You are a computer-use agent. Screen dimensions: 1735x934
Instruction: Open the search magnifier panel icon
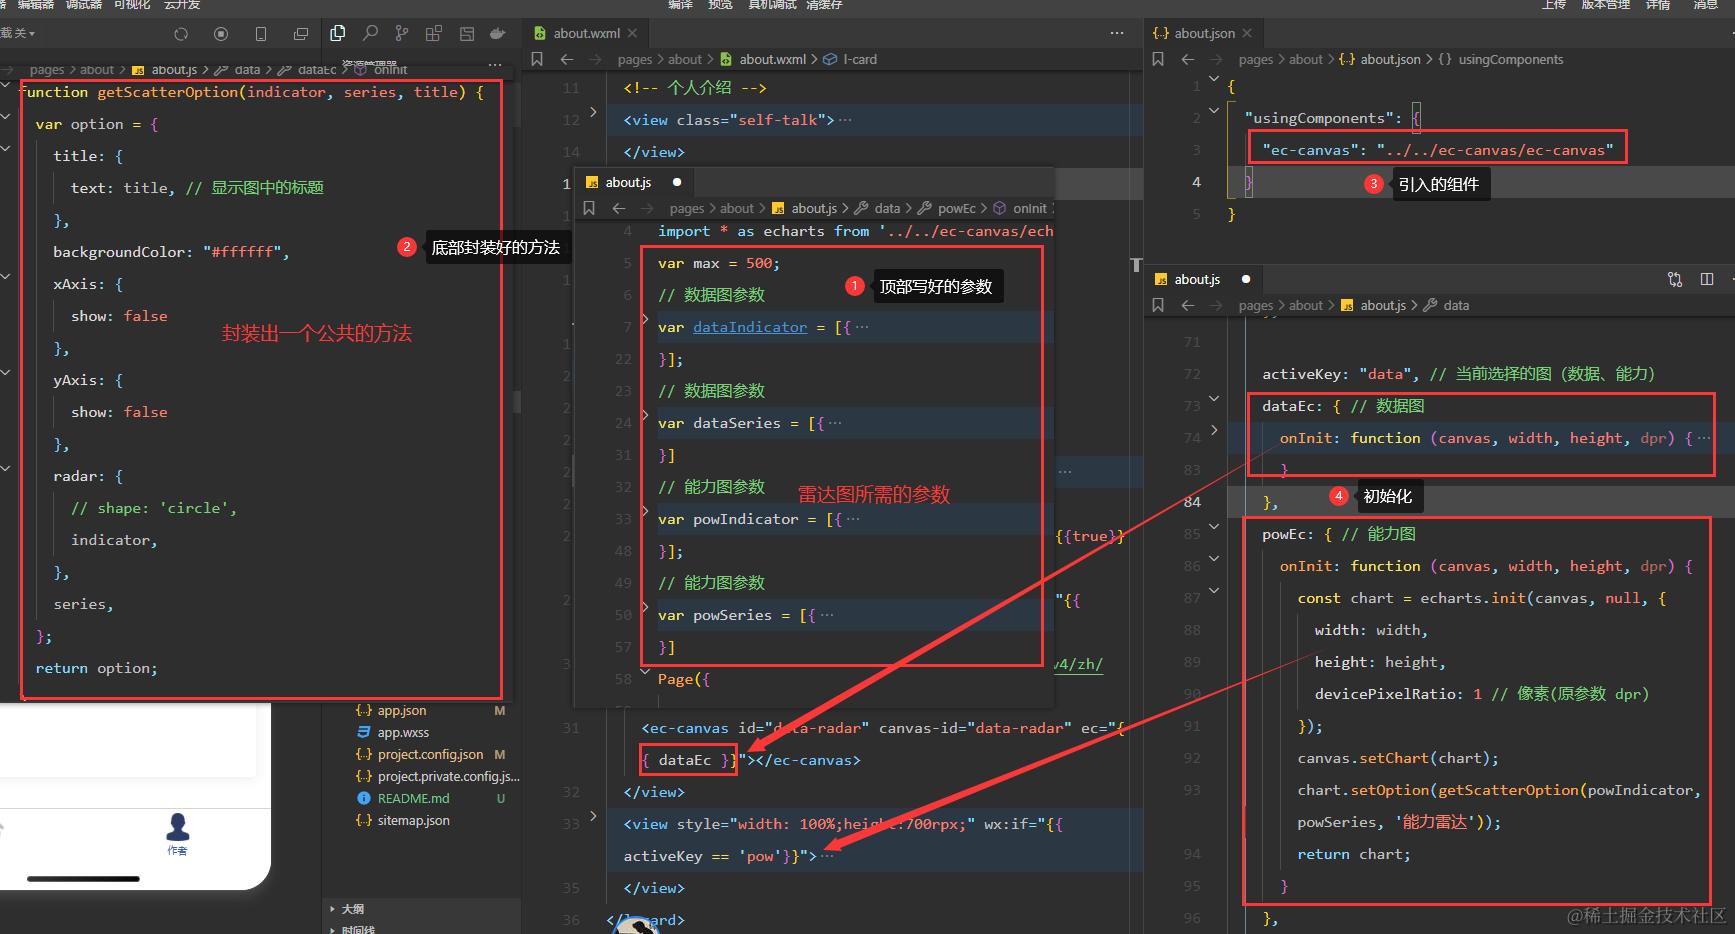pos(370,33)
